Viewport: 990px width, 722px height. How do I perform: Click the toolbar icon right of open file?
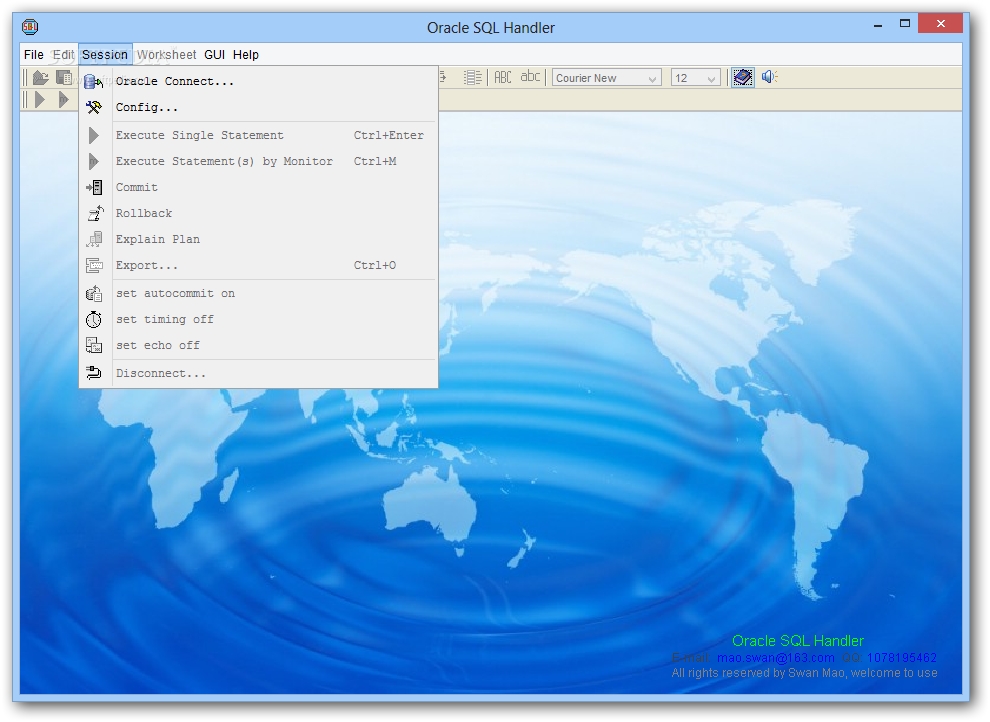pyautogui.click(x=64, y=78)
